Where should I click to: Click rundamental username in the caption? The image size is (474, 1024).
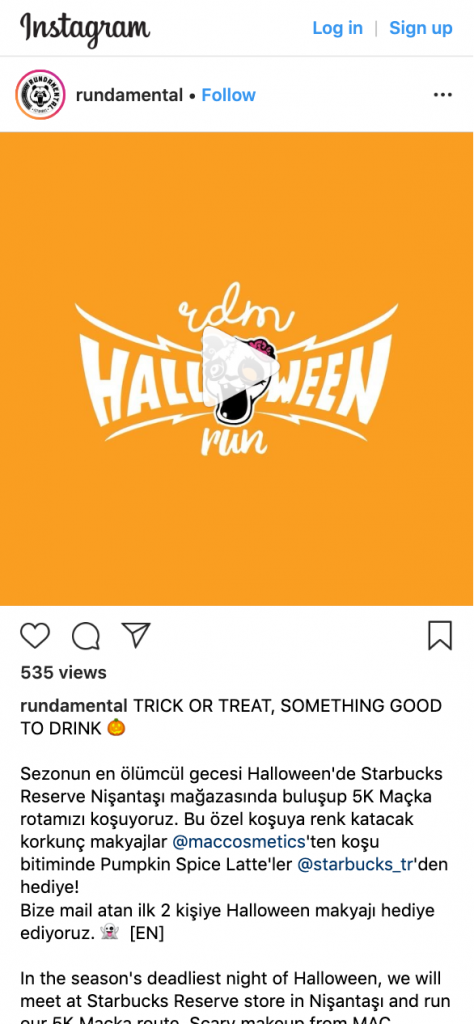click(74, 706)
